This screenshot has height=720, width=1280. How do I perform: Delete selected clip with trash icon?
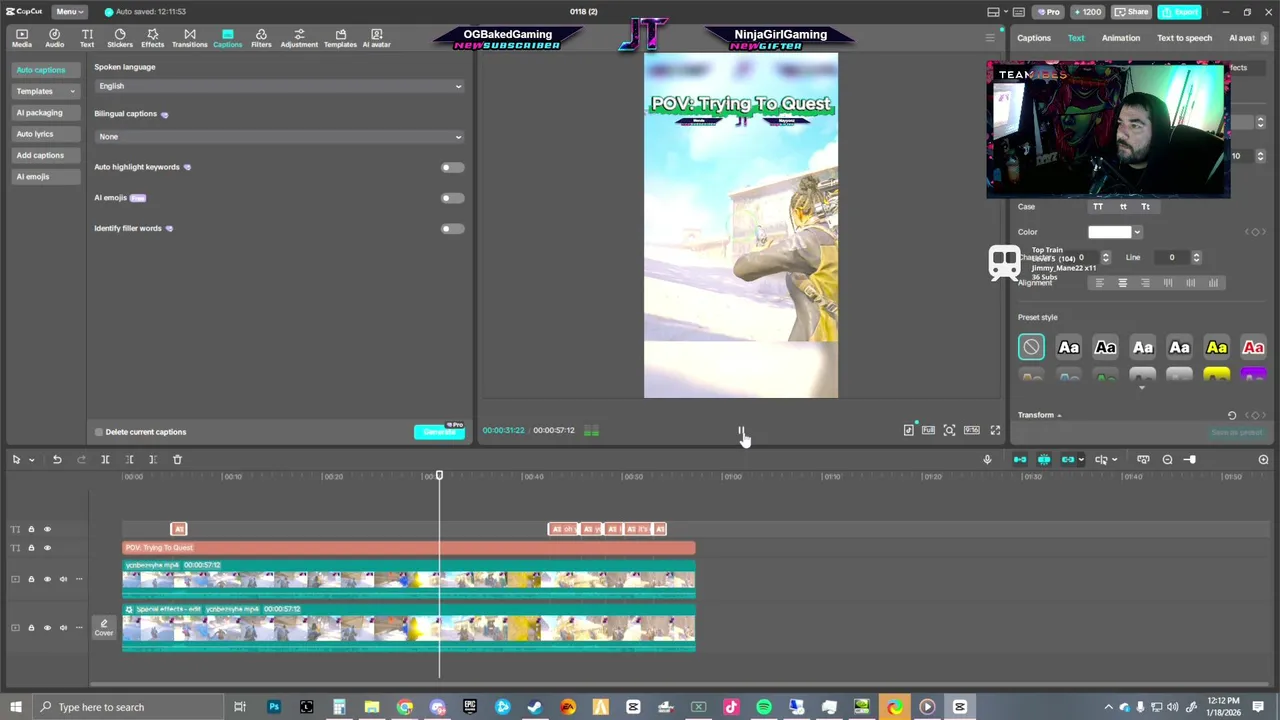point(177,459)
